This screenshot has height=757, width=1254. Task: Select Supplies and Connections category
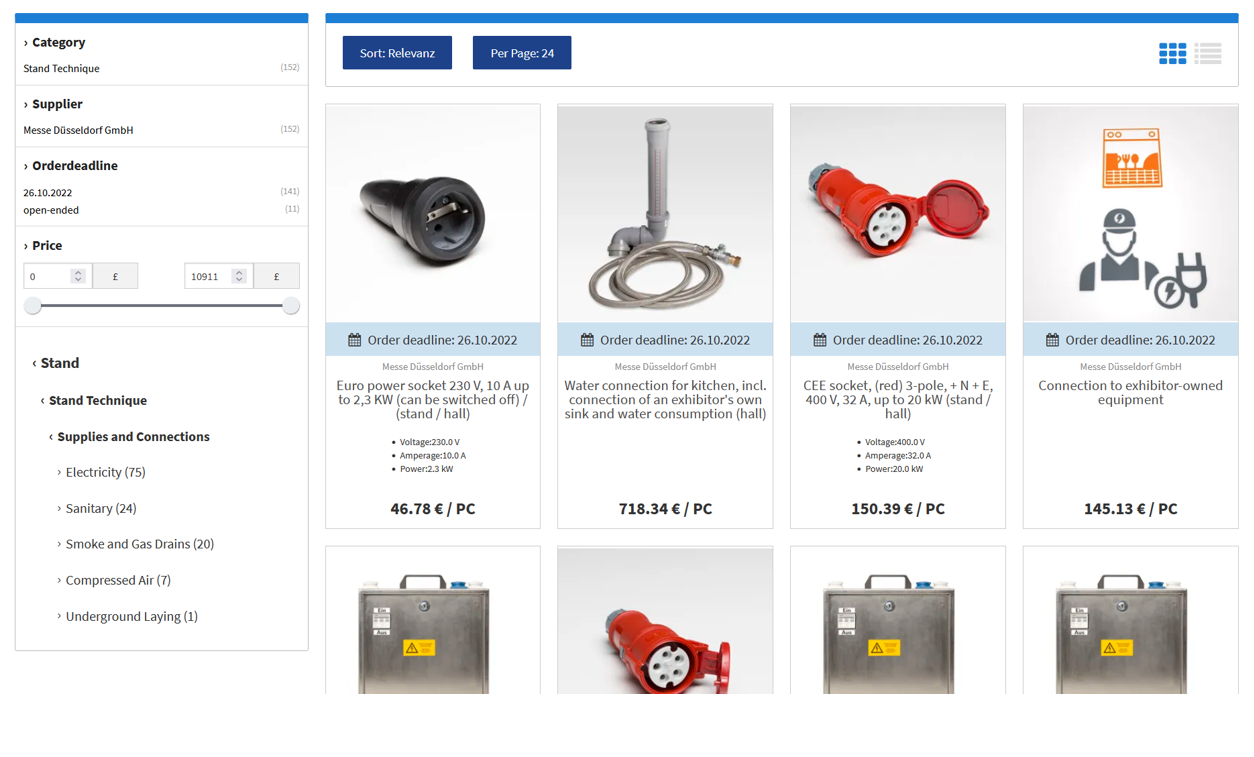pyautogui.click(x=129, y=437)
